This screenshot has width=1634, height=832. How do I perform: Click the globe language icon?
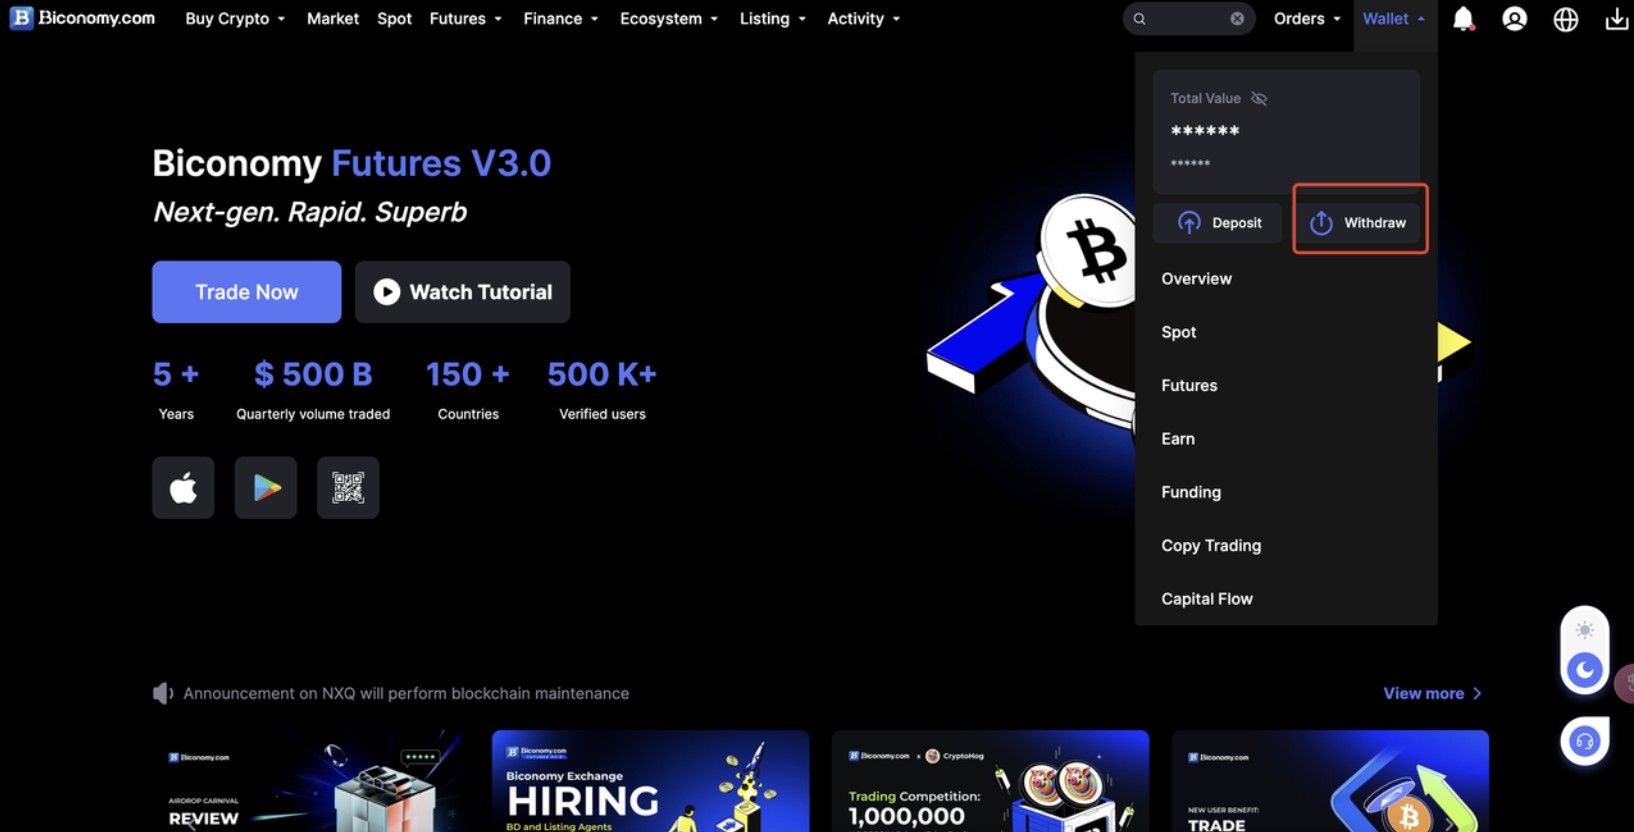[x=1565, y=19]
